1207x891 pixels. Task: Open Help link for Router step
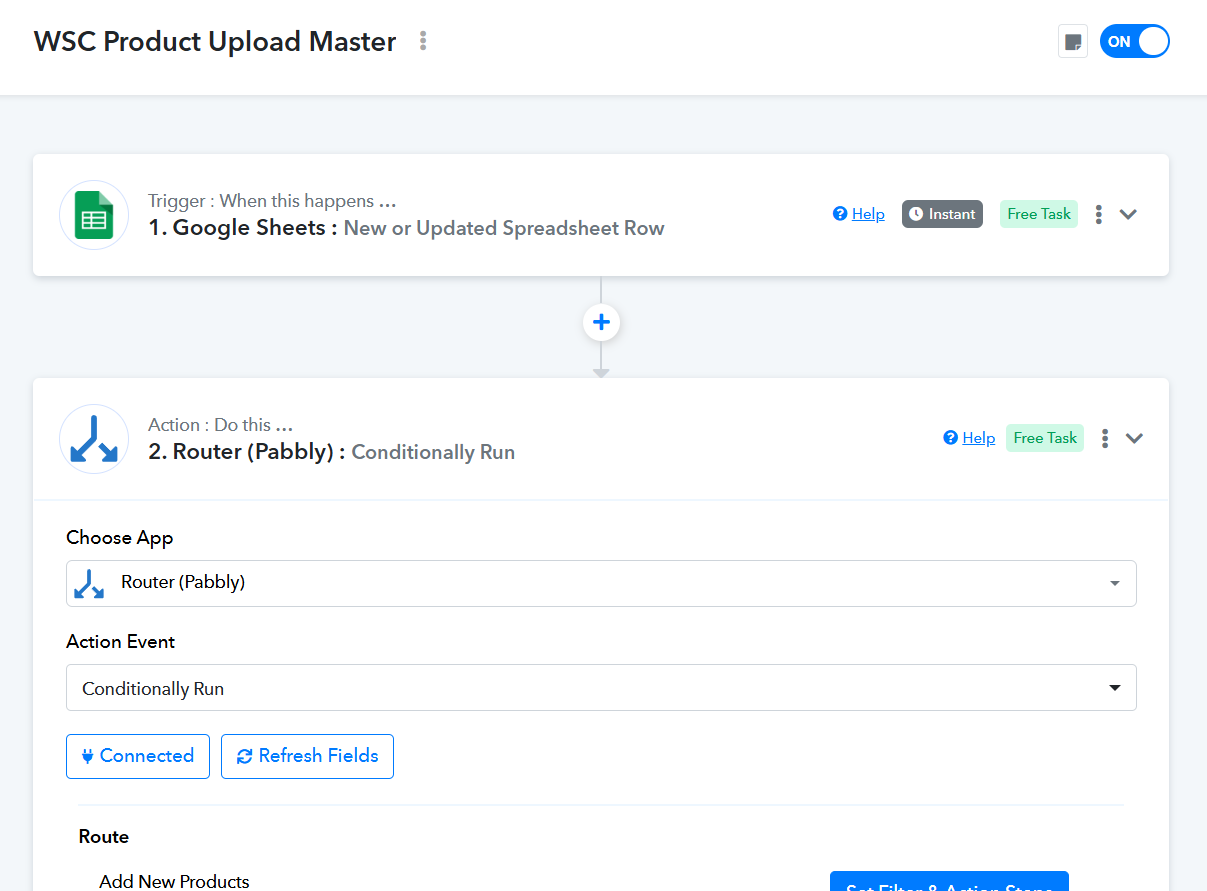click(978, 438)
